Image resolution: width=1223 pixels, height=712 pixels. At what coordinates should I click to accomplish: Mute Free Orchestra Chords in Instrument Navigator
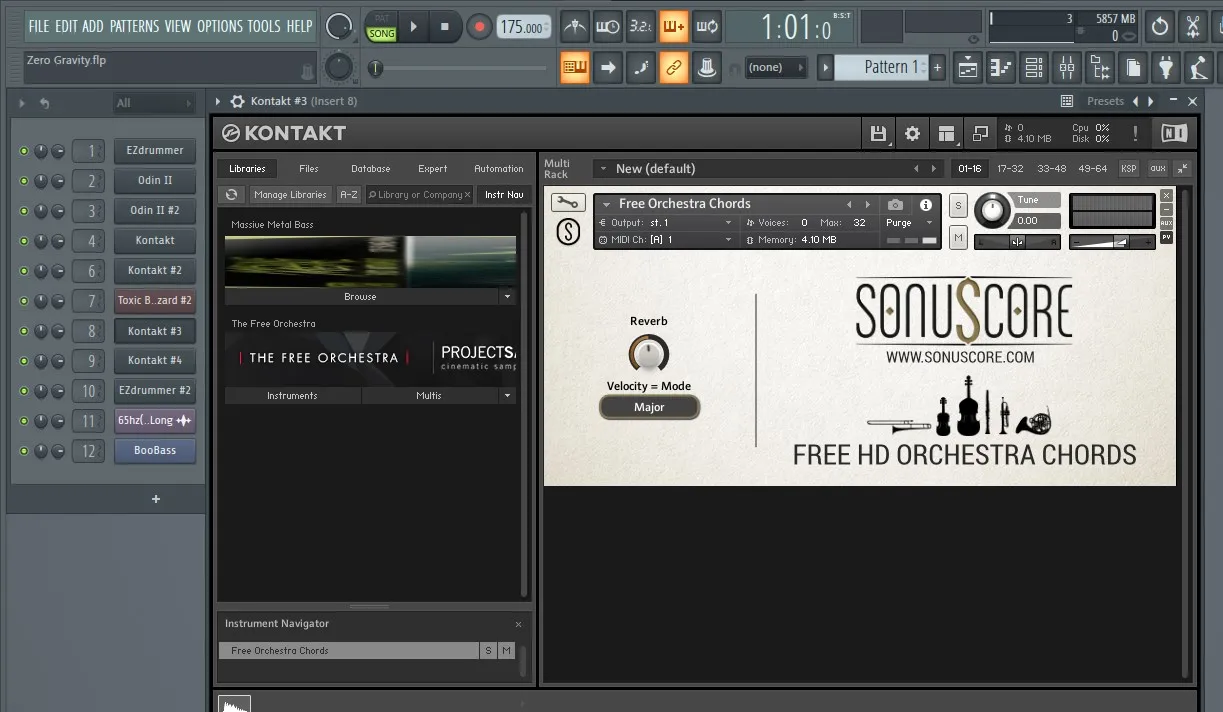tap(506, 650)
